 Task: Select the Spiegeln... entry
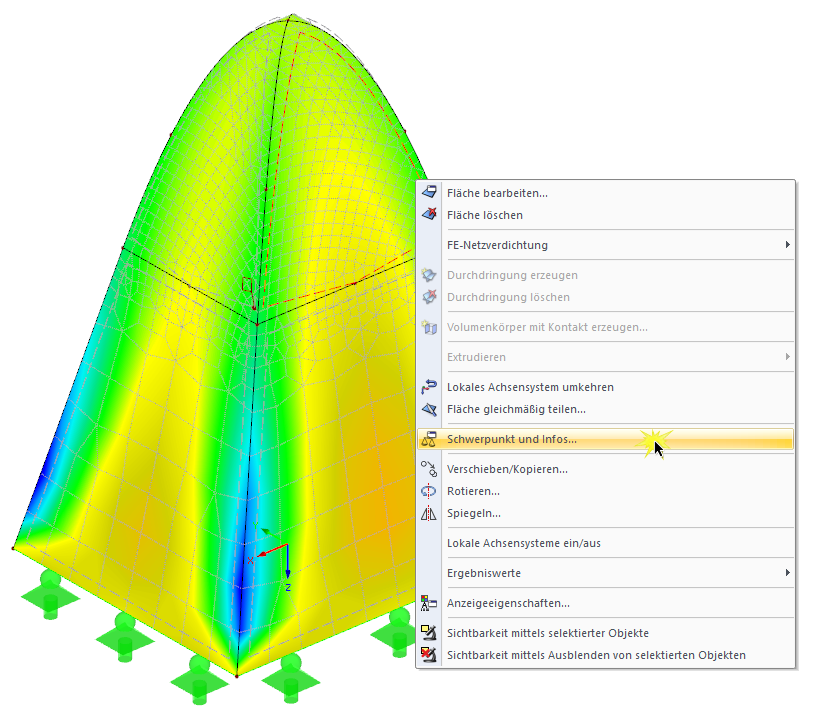point(605,513)
